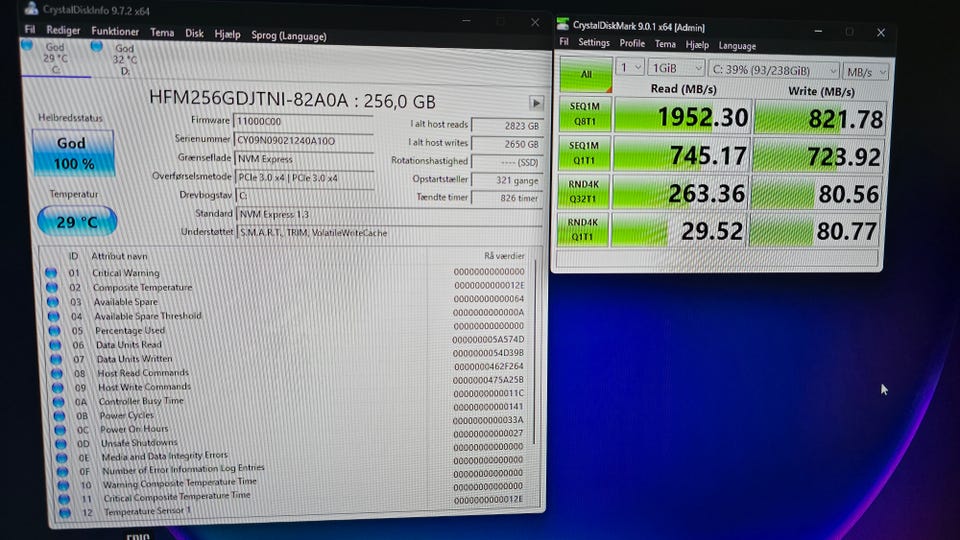Image resolution: width=960 pixels, height=540 pixels.
Task: Click status icon for Number of Error Information Log Entries
Action: pyautogui.click(x=62, y=471)
